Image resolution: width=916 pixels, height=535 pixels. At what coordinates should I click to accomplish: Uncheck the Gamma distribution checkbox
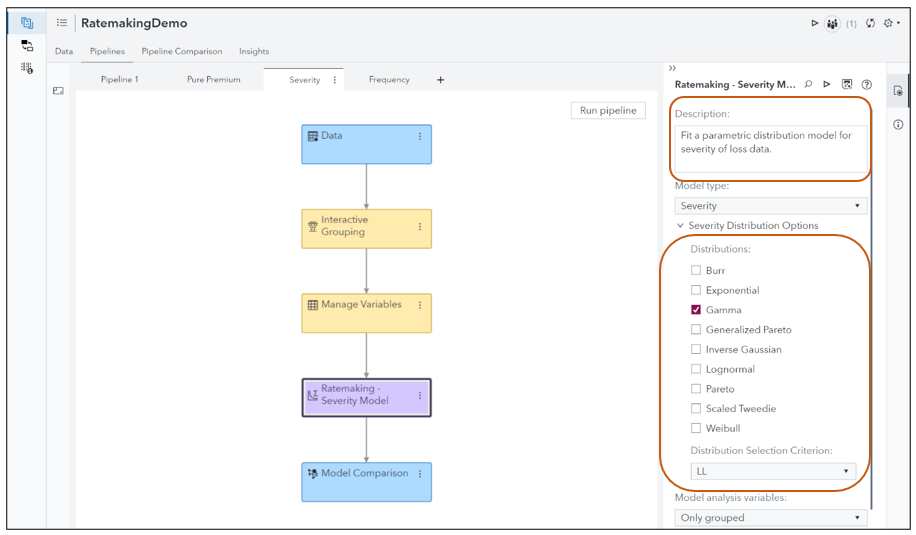696,310
